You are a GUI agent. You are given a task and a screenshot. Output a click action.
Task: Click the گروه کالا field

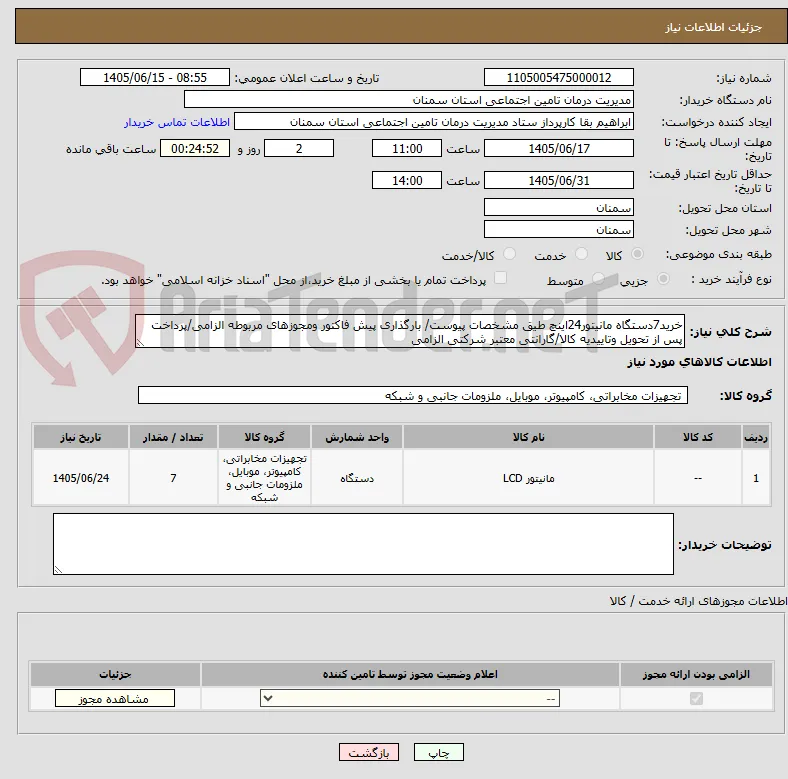(413, 396)
